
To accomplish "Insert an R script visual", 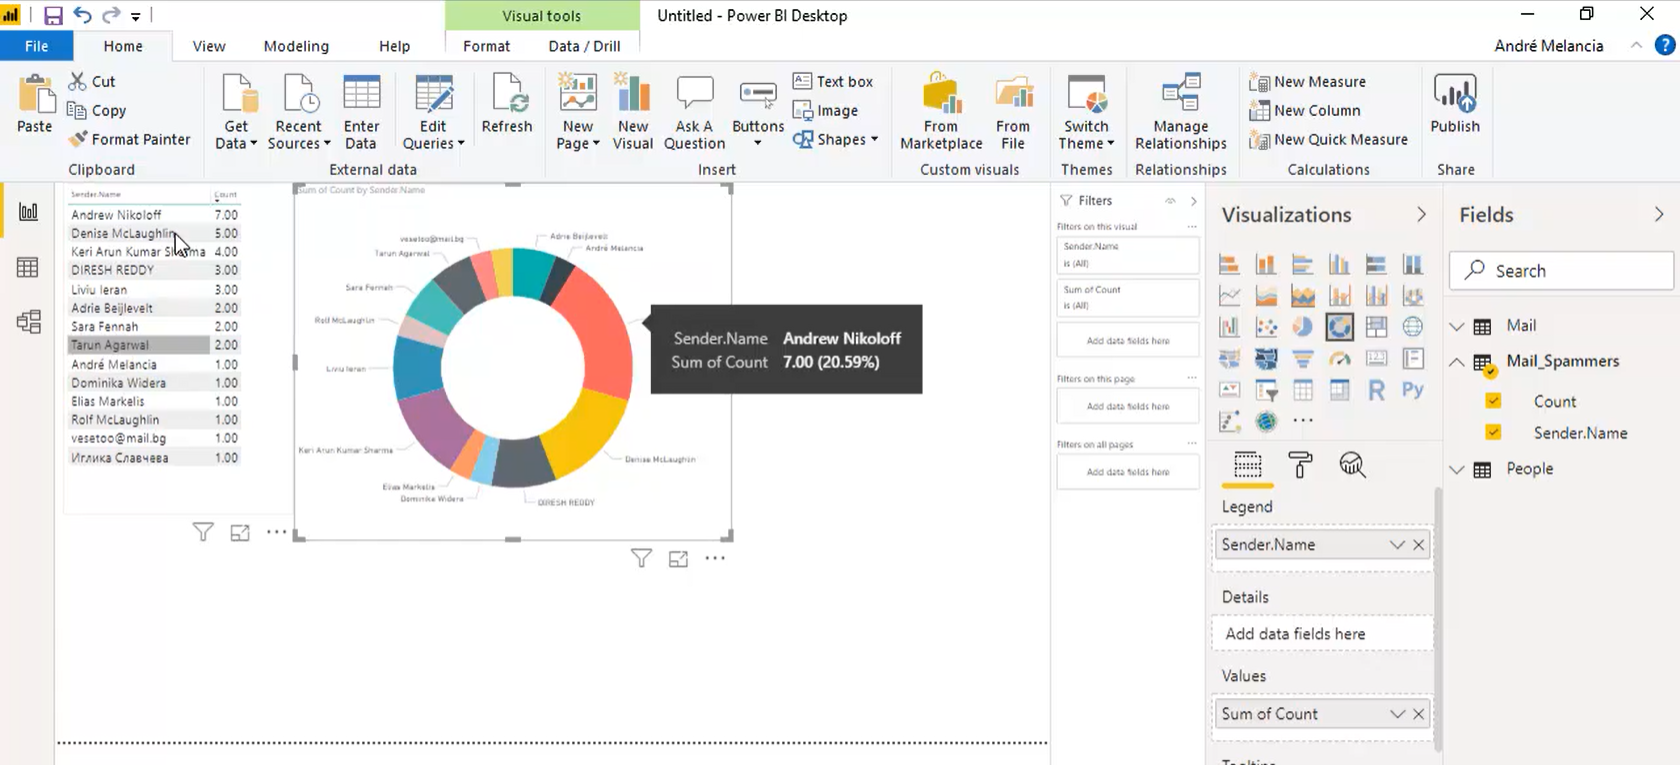I will (1376, 390).
